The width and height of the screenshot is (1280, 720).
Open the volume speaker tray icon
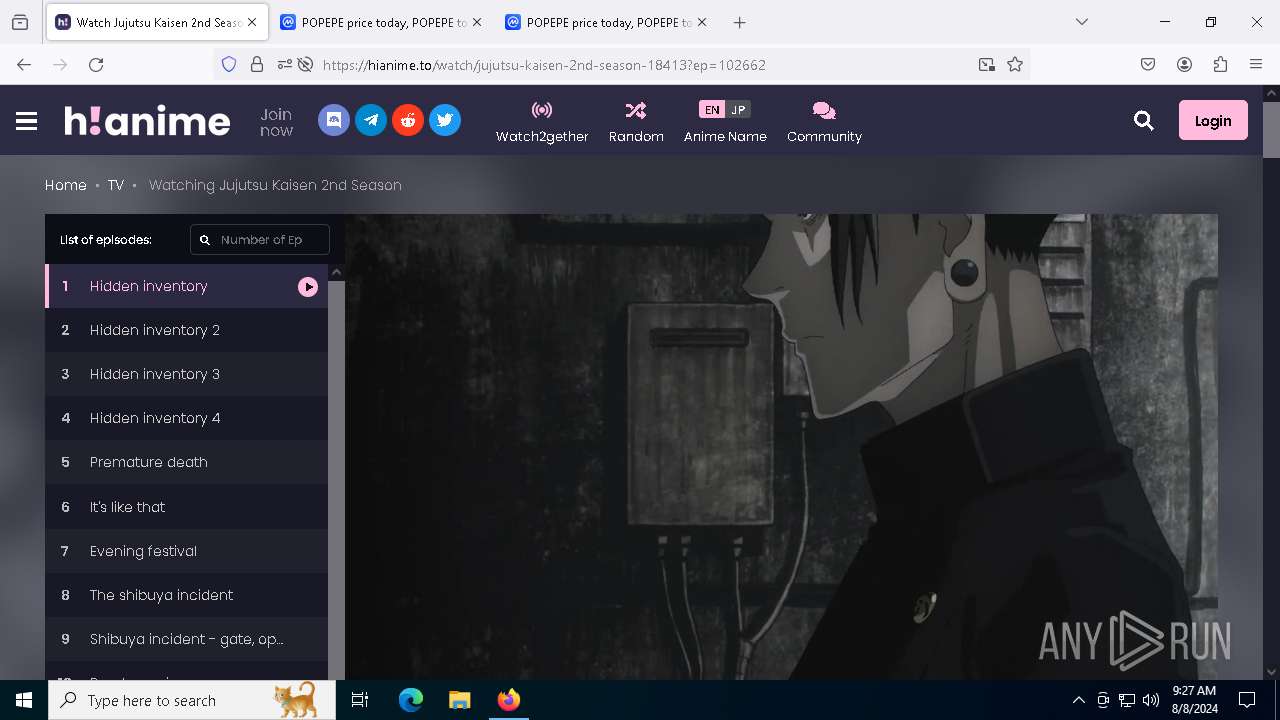pyautogui.click(x=1151, y=700)
